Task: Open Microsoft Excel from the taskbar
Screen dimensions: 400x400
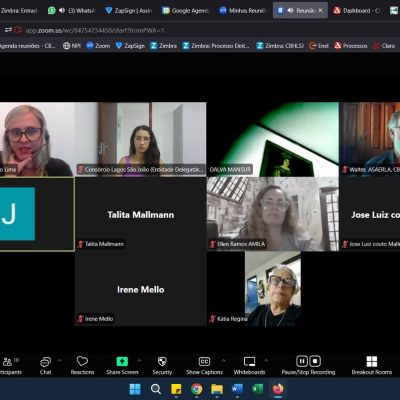Action: pyautogui.click(x=258, y=389)
